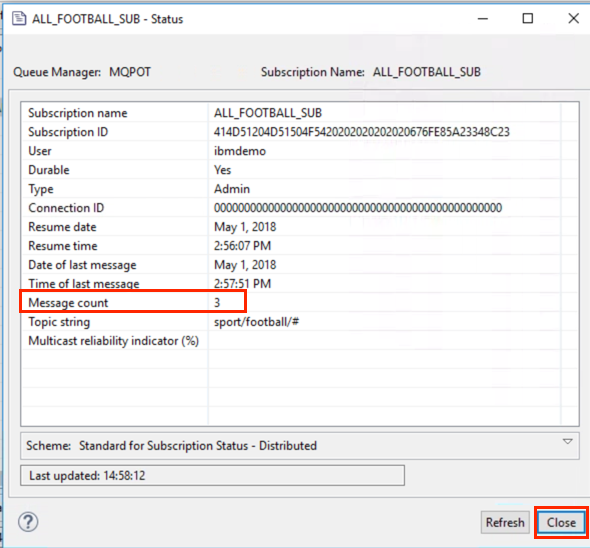Click the Close button

[561, 522]
